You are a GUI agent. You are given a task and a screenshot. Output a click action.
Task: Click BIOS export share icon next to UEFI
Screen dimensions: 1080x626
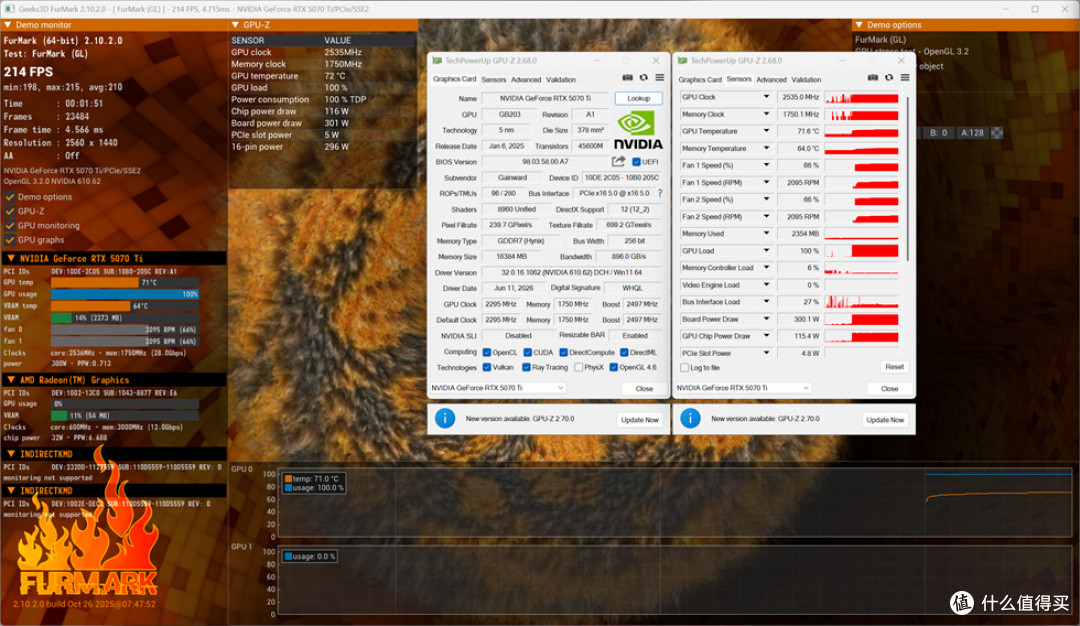point(619,161)
